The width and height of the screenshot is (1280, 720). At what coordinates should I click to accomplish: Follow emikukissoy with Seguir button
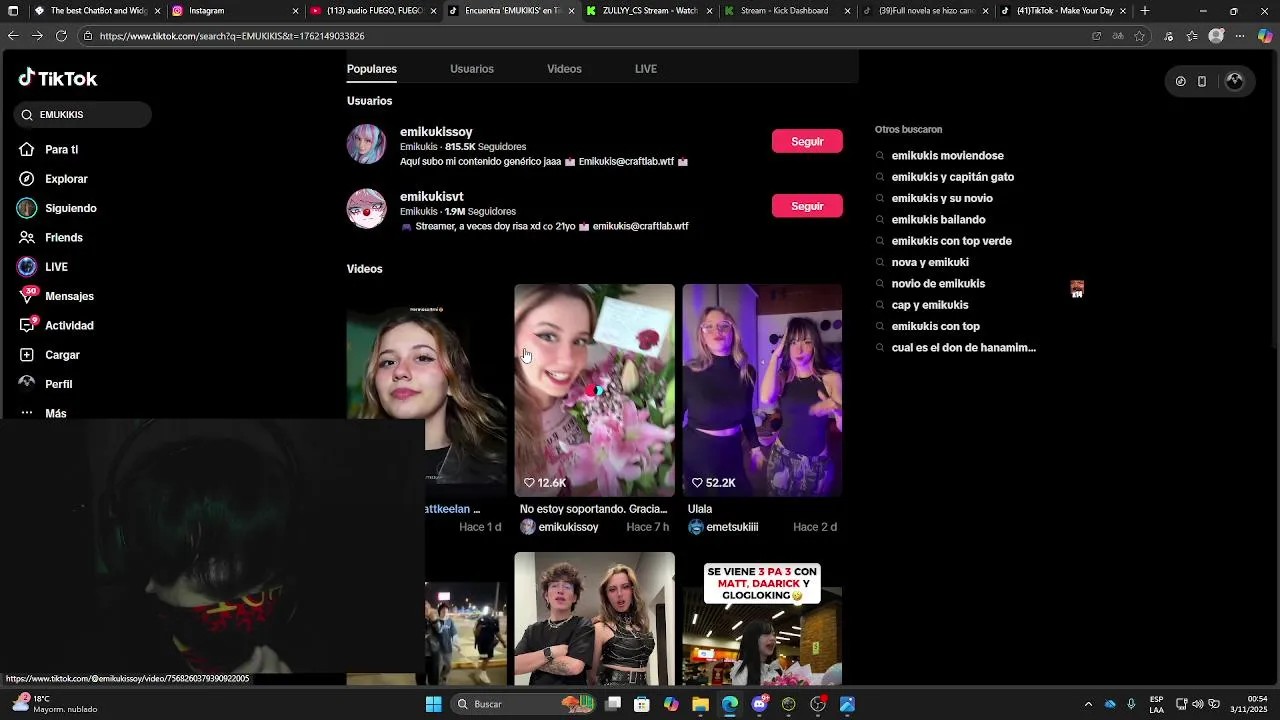point(807,141)
